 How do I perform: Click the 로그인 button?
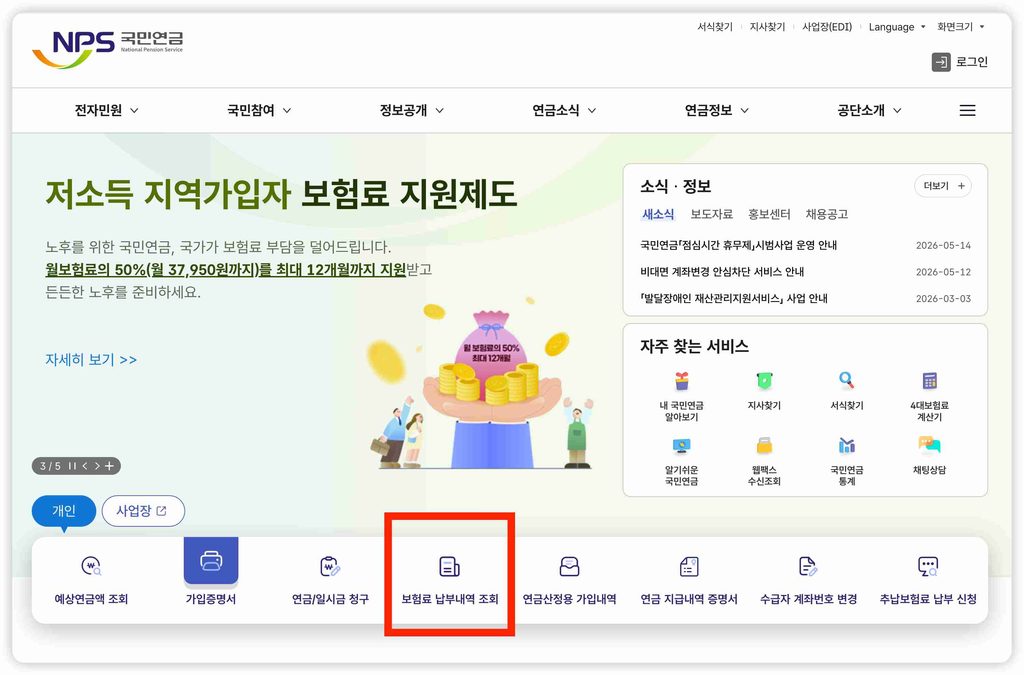[959, 62]
